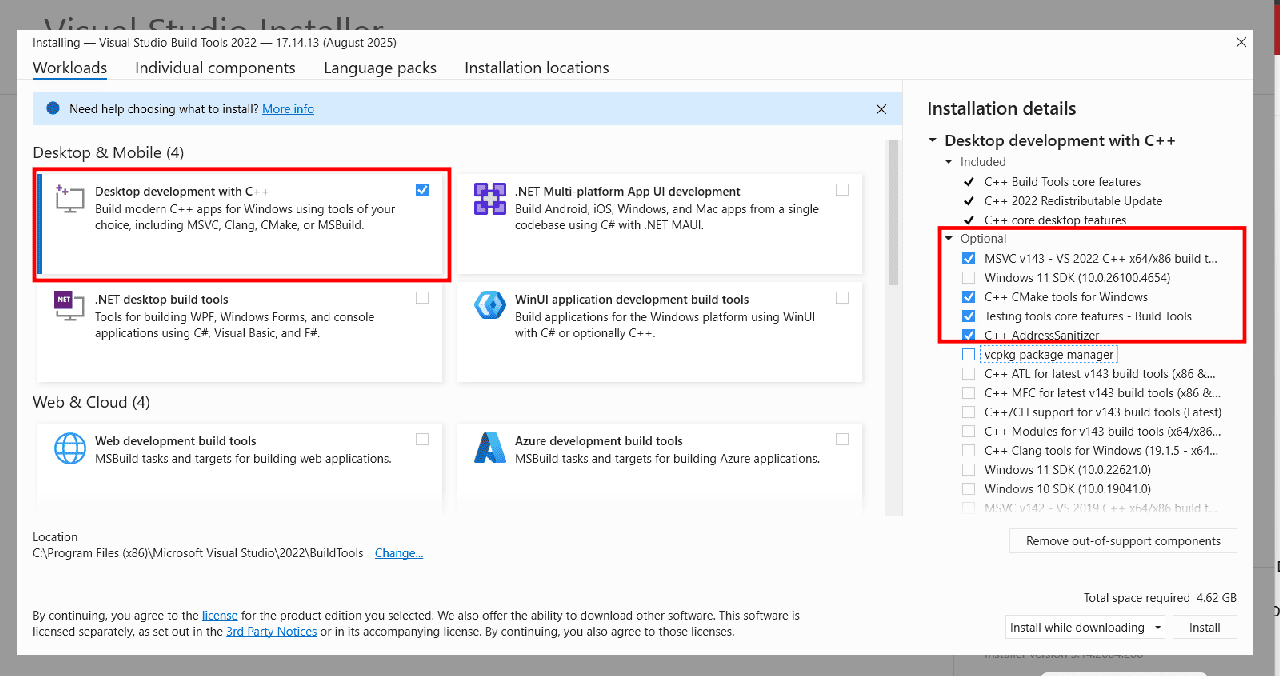This screenshot has width=1280, height=676.
Task: Open the license link
Action: (x=219, y=616)
